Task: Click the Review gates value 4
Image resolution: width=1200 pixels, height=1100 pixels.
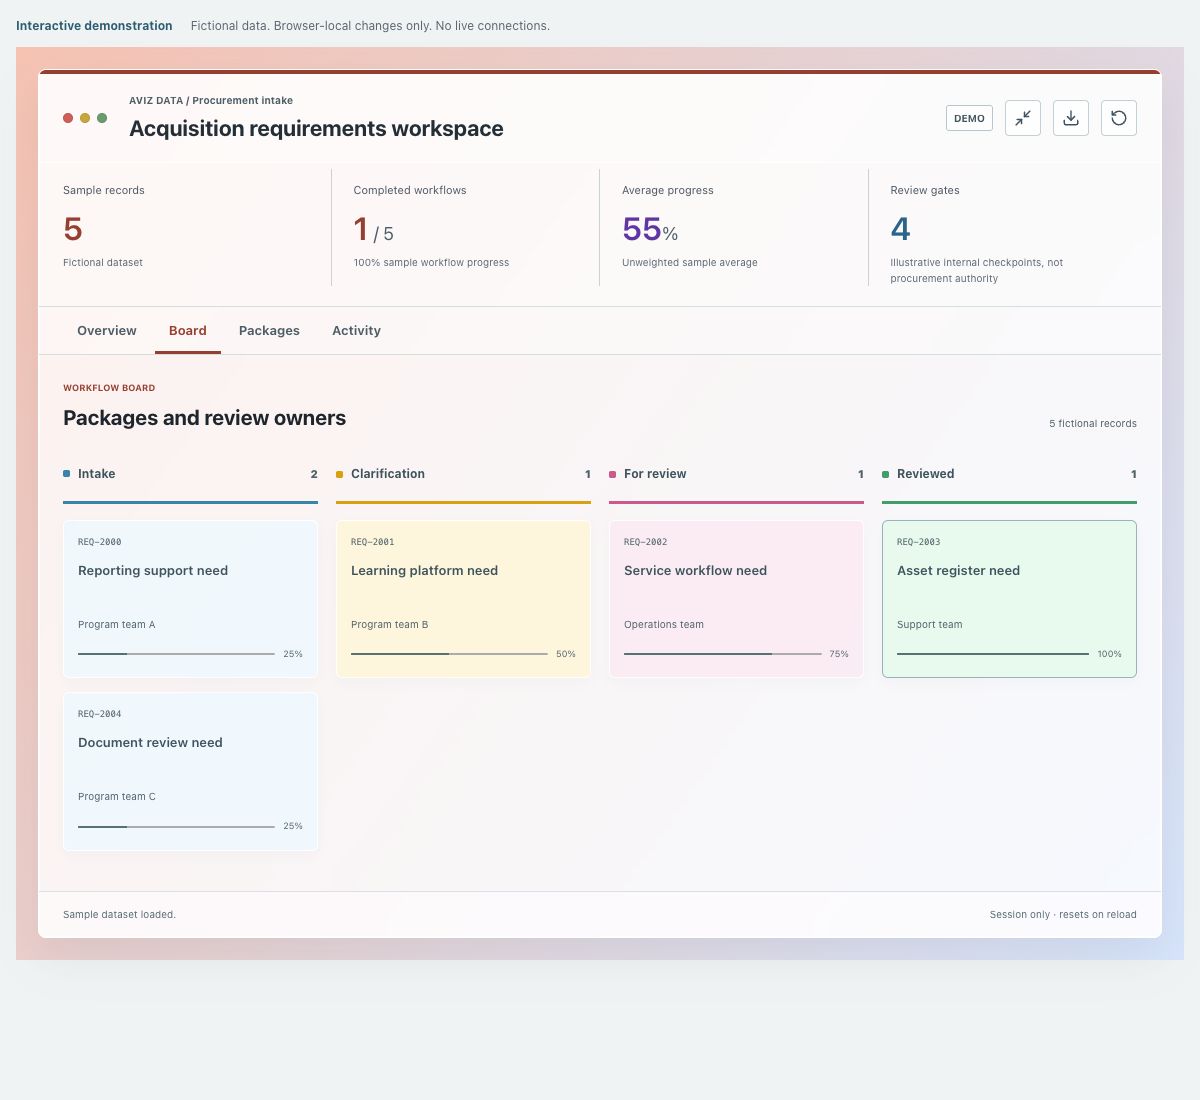Action: [900, 229]
